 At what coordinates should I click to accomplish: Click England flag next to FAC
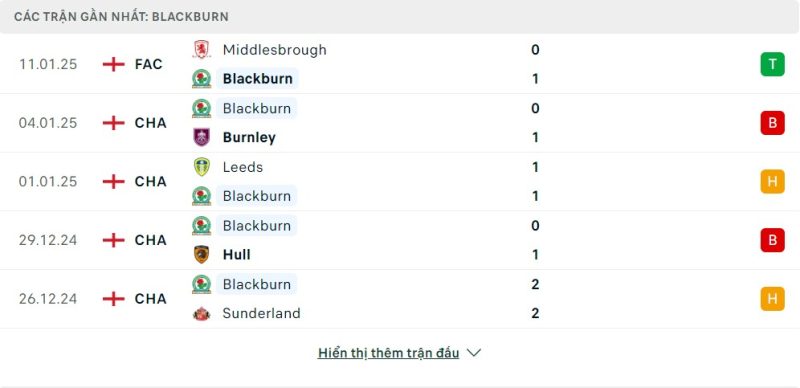pos(113,64)
